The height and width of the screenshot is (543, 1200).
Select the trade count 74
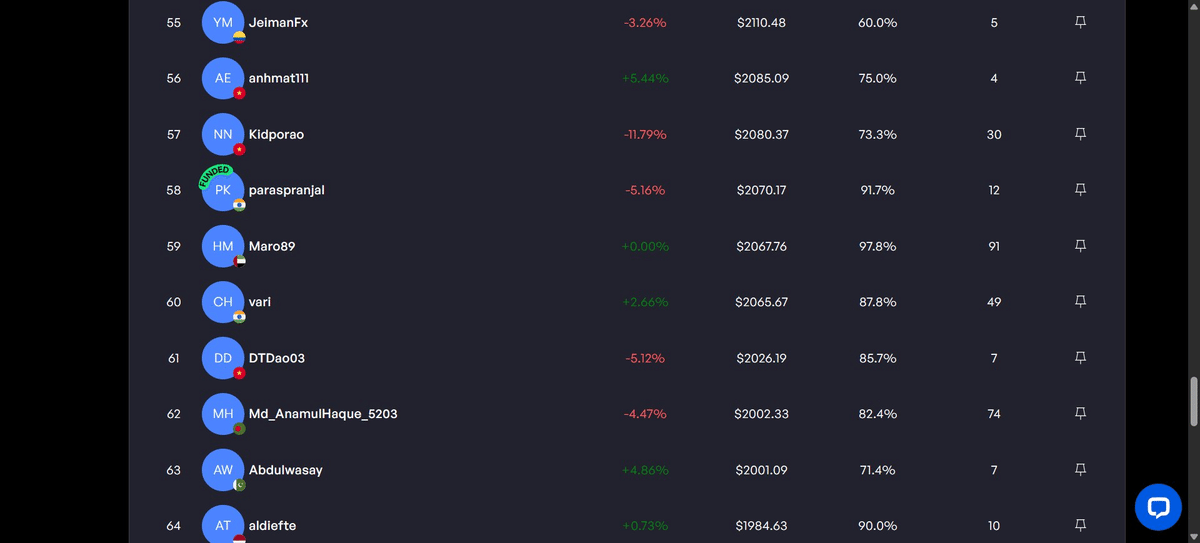(994, 414)
